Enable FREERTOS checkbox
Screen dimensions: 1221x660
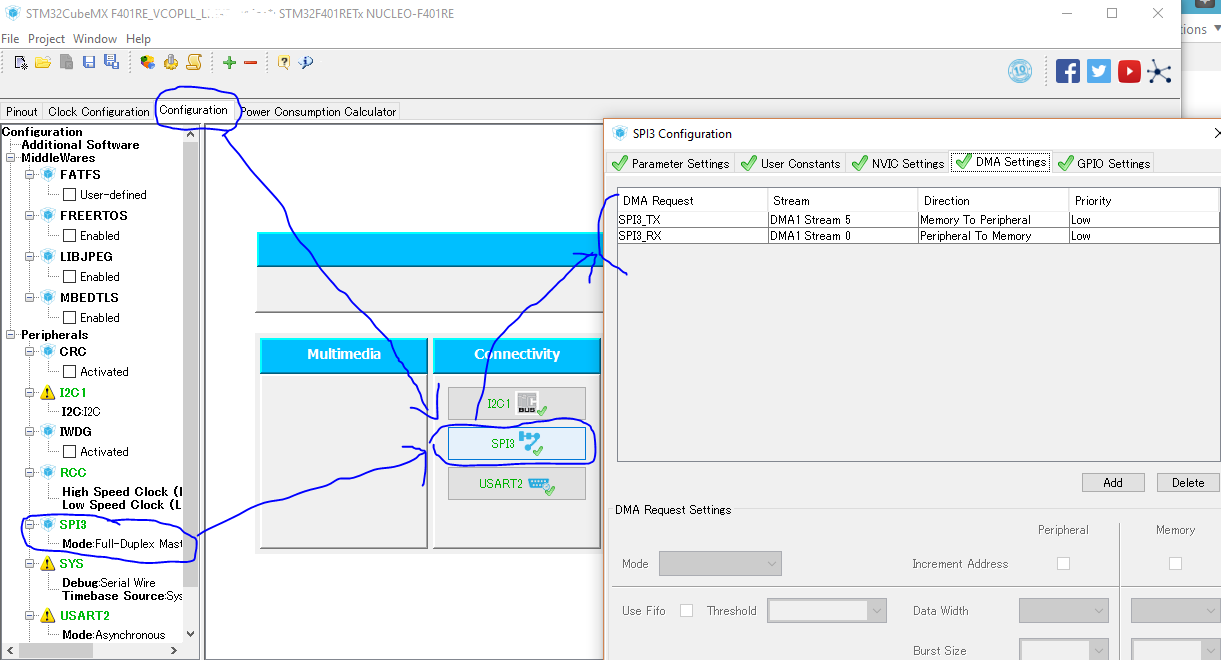click(x=70, y=236)
